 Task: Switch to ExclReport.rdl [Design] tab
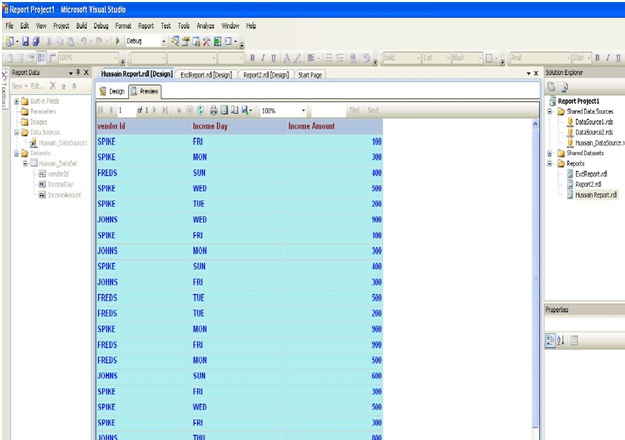point(206,75)
